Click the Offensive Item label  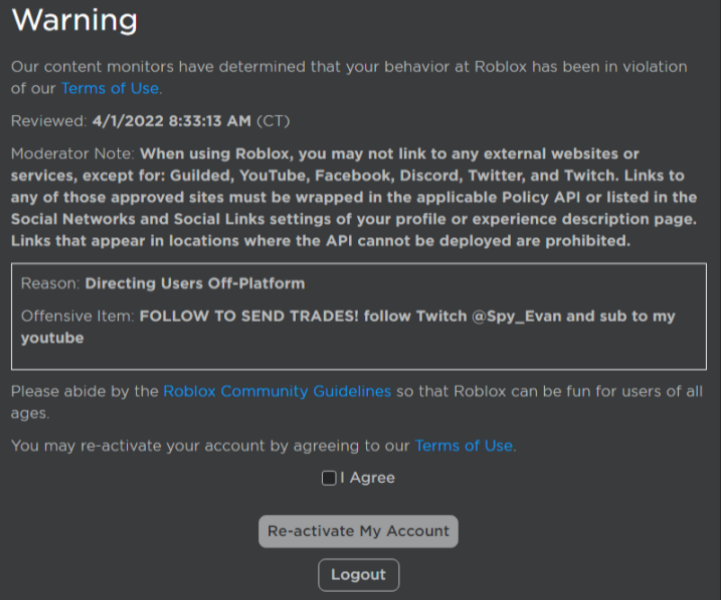(x=77, y=316)
